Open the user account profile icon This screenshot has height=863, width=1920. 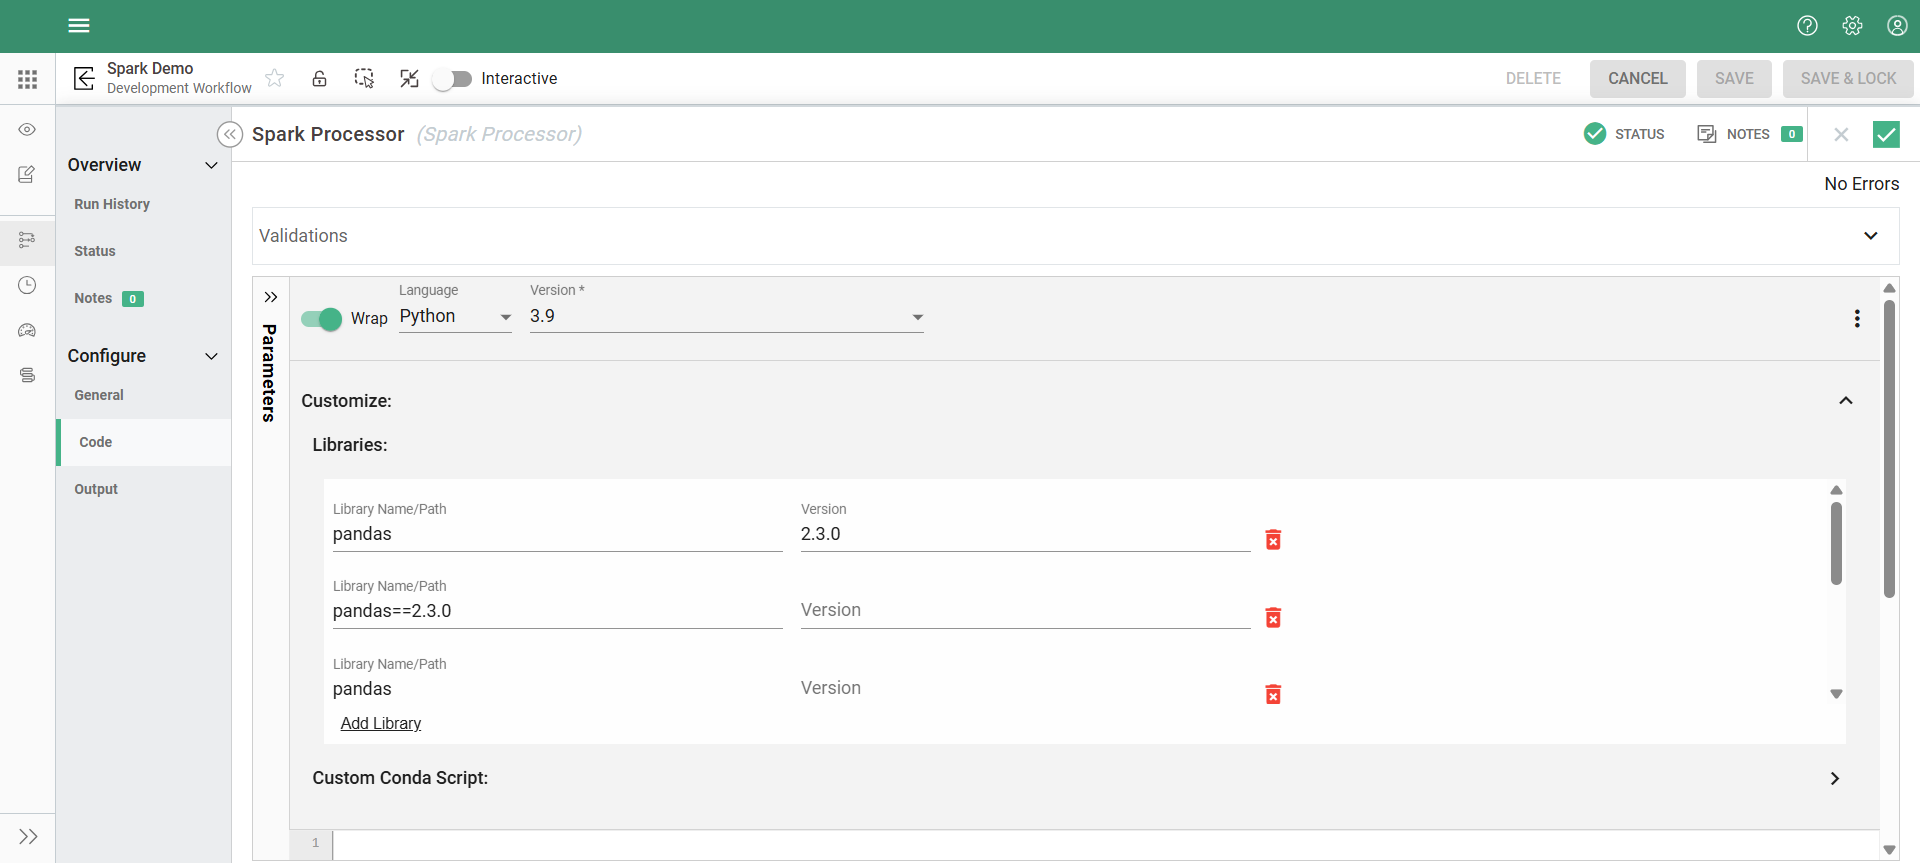1897,26
